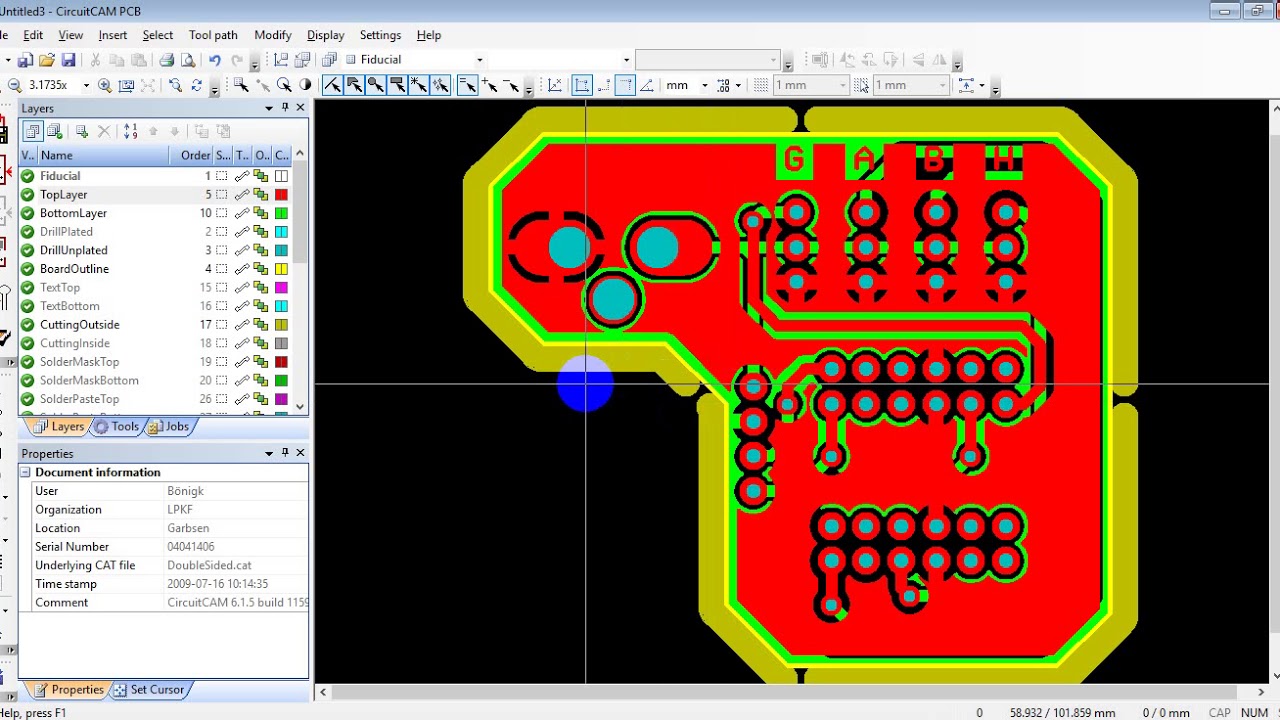The image size is (1280, 720).
Task: Switch to the Jobs tab
Action: click(x=169, y=426)
